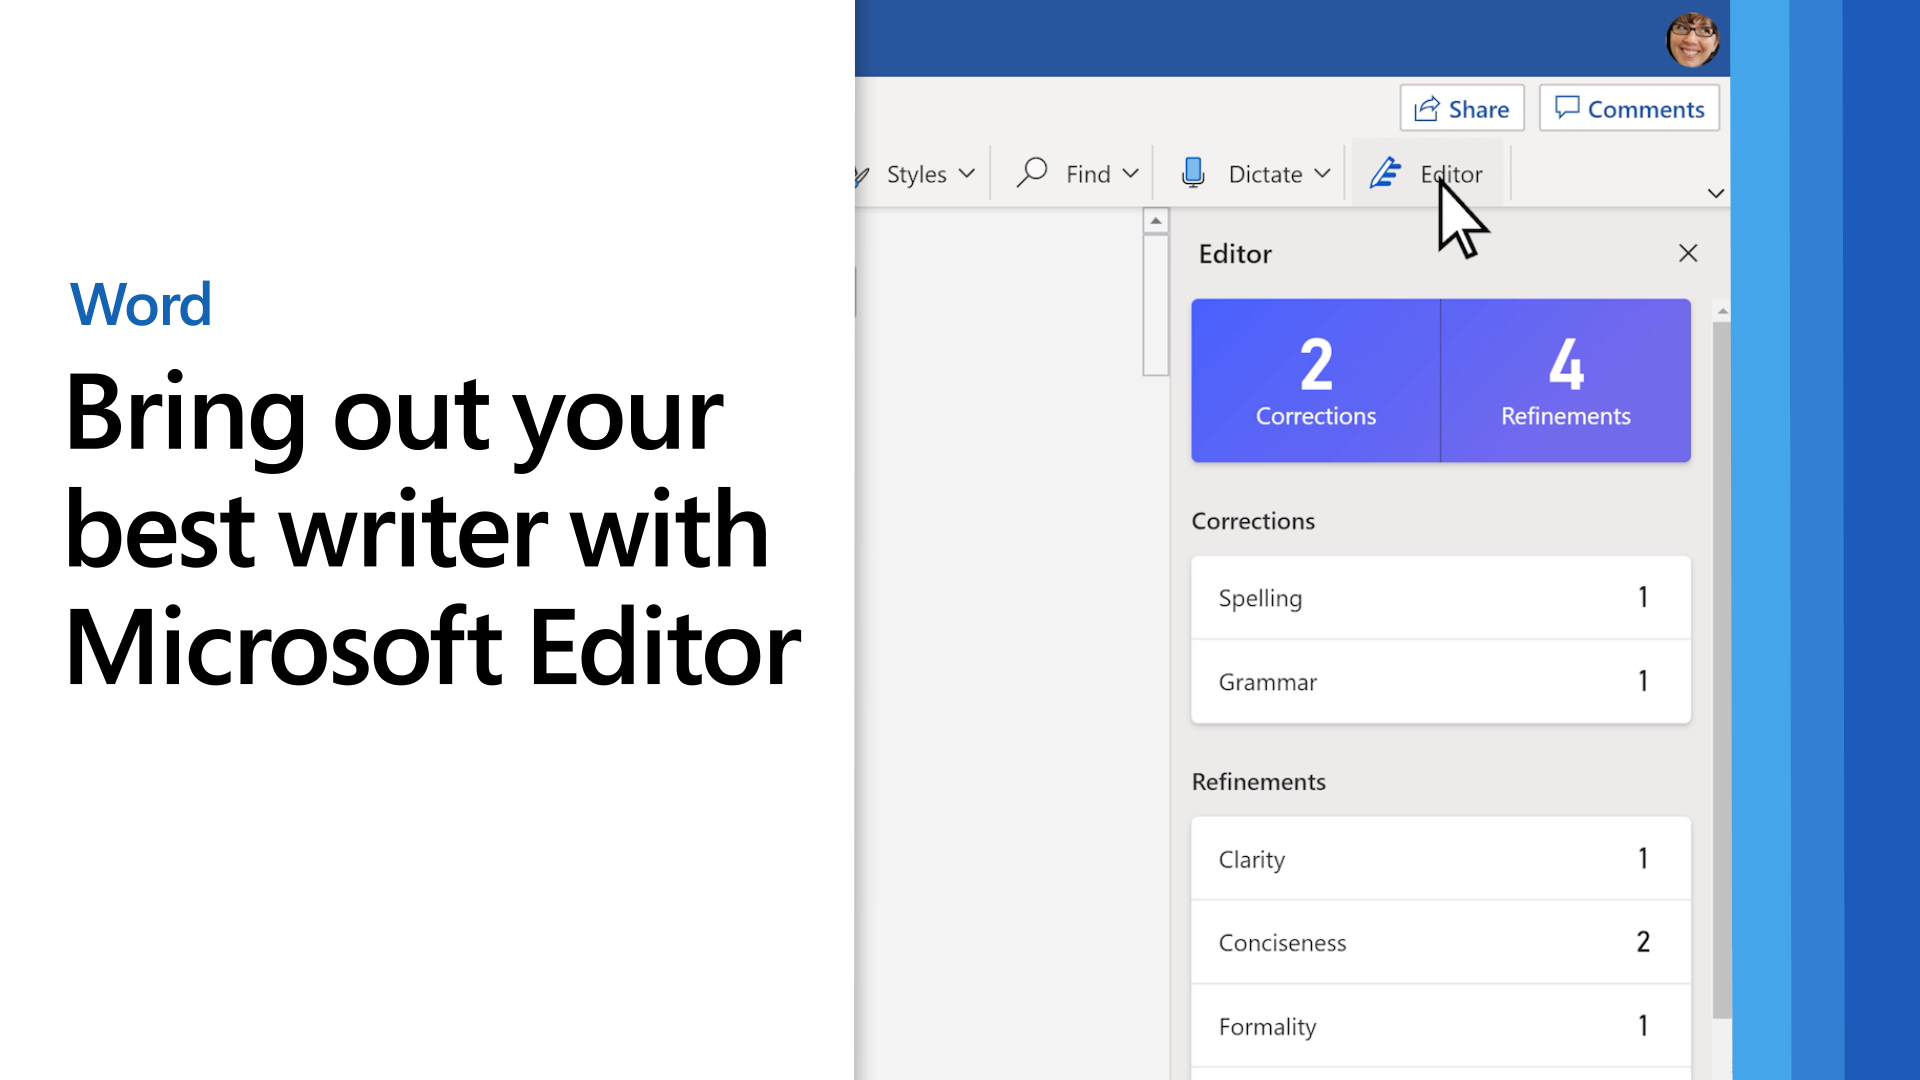The width and height of the screenshot is (1920, 1080).
Task: Select the Corrections category tab
Action: [x=1315, y=380]
